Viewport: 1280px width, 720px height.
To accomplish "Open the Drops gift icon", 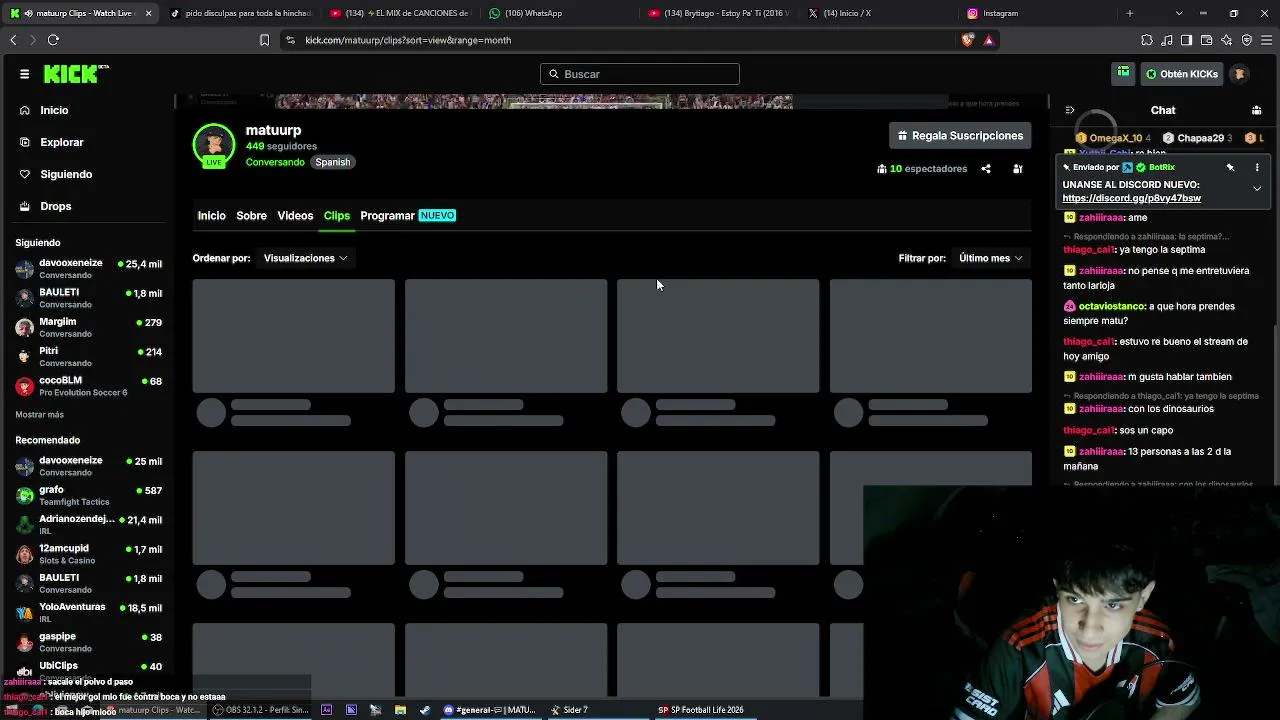I will point(25,206).
